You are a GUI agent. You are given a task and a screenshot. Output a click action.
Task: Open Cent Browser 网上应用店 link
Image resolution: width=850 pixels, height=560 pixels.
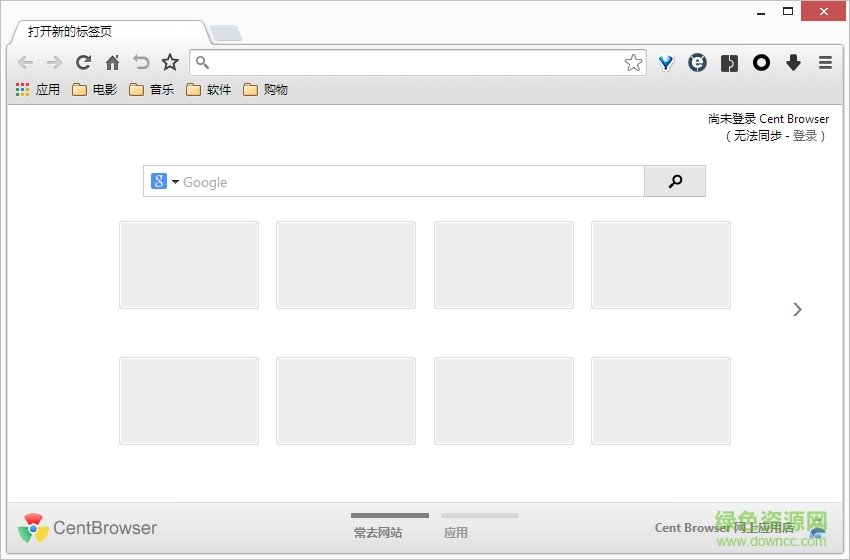[x=724, y=527]
